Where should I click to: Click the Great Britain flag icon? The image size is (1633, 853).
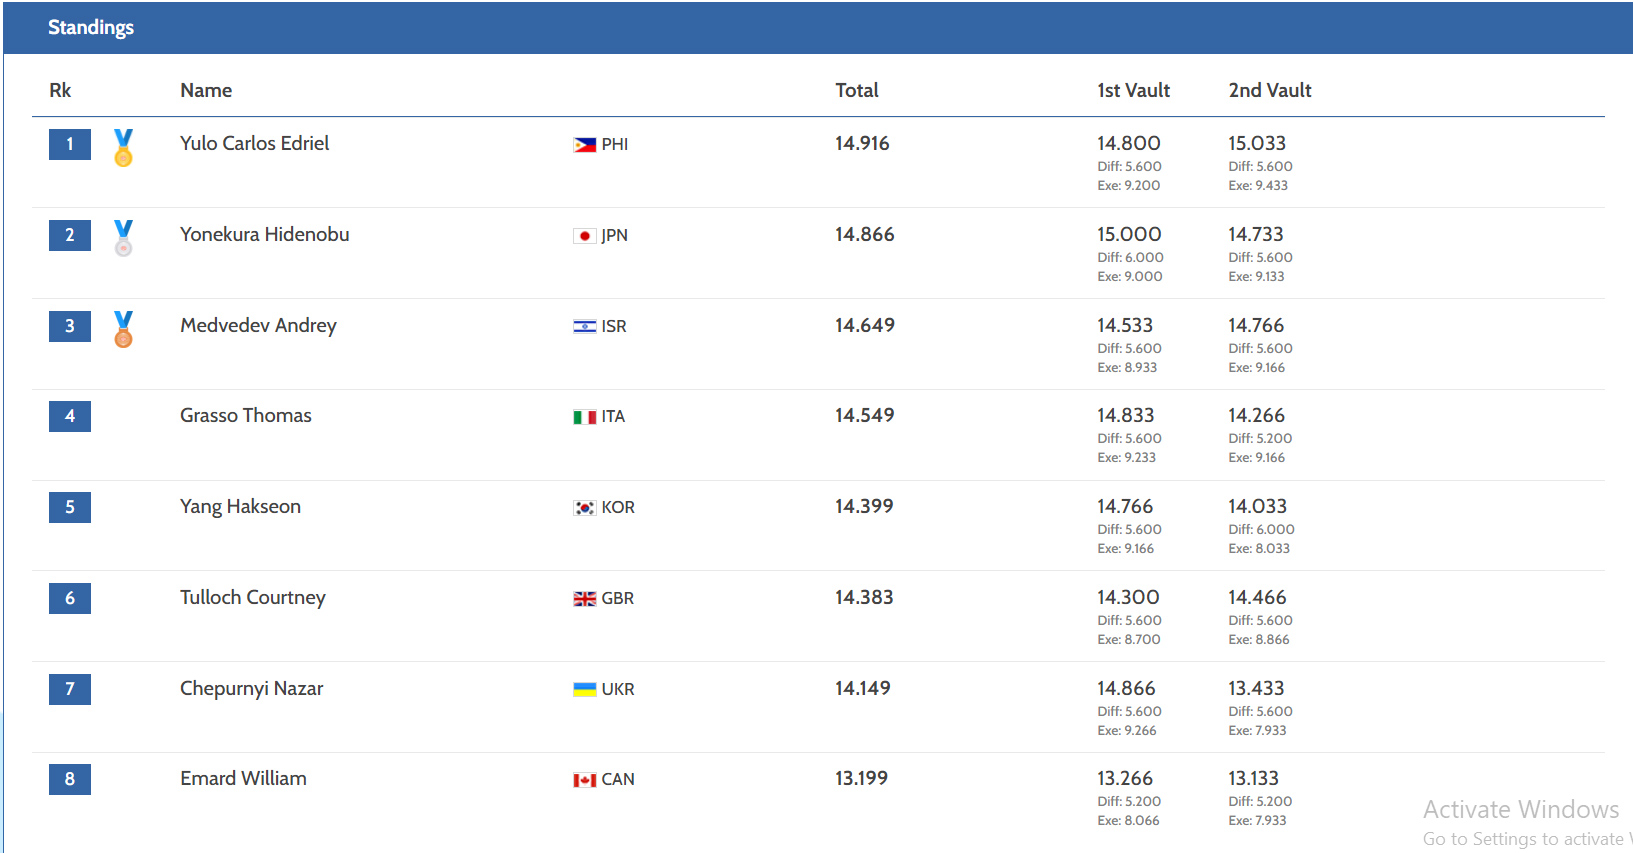point(585,599)
